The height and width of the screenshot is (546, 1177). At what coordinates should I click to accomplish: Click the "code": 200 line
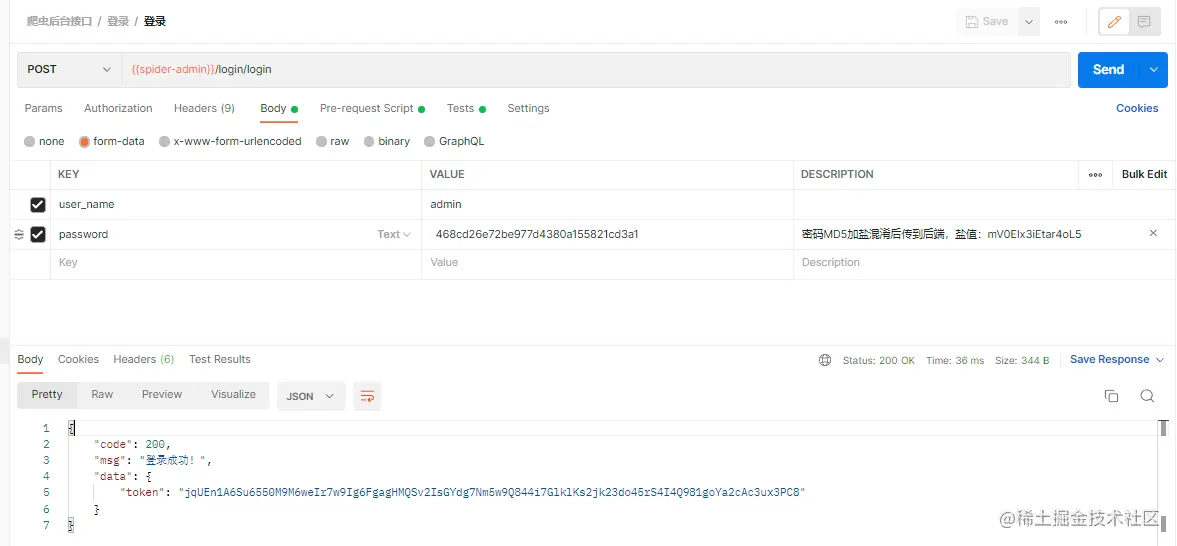tap(132, 445)
